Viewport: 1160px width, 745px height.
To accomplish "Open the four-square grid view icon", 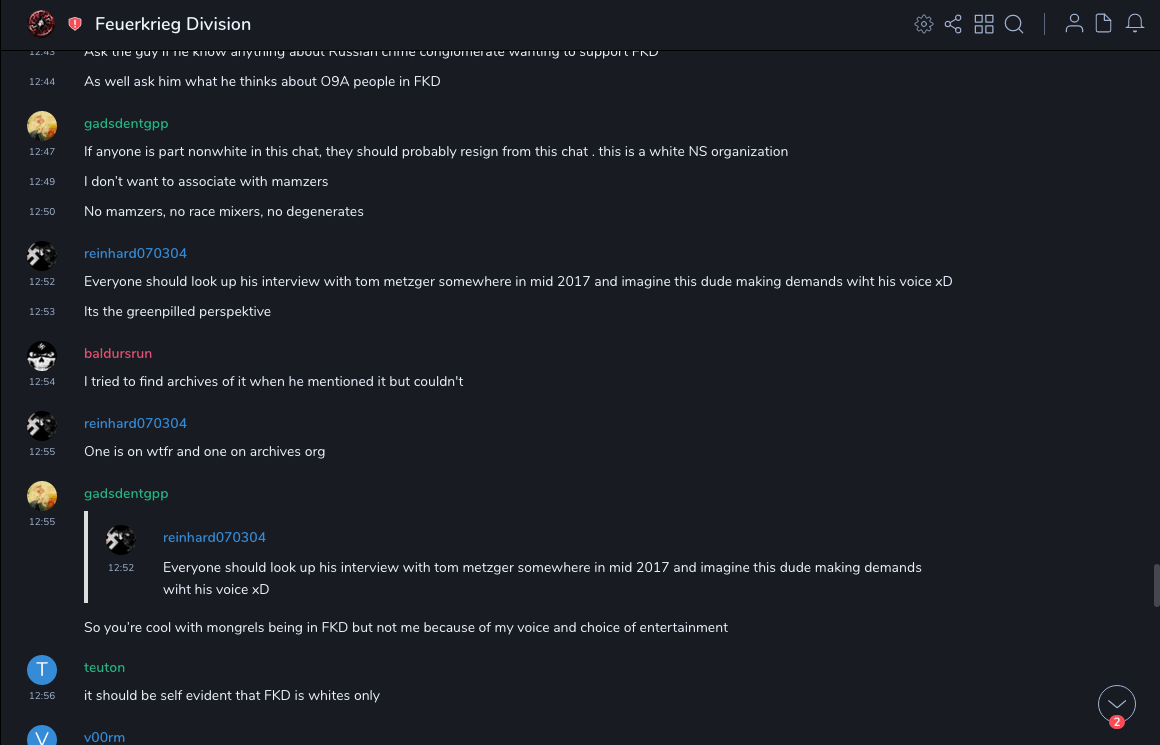I will tap(984, 24).
